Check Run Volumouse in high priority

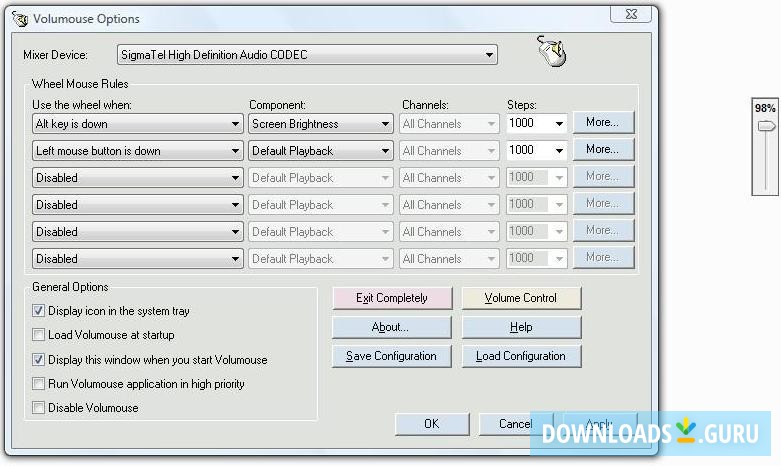click(x=39, y=384)
